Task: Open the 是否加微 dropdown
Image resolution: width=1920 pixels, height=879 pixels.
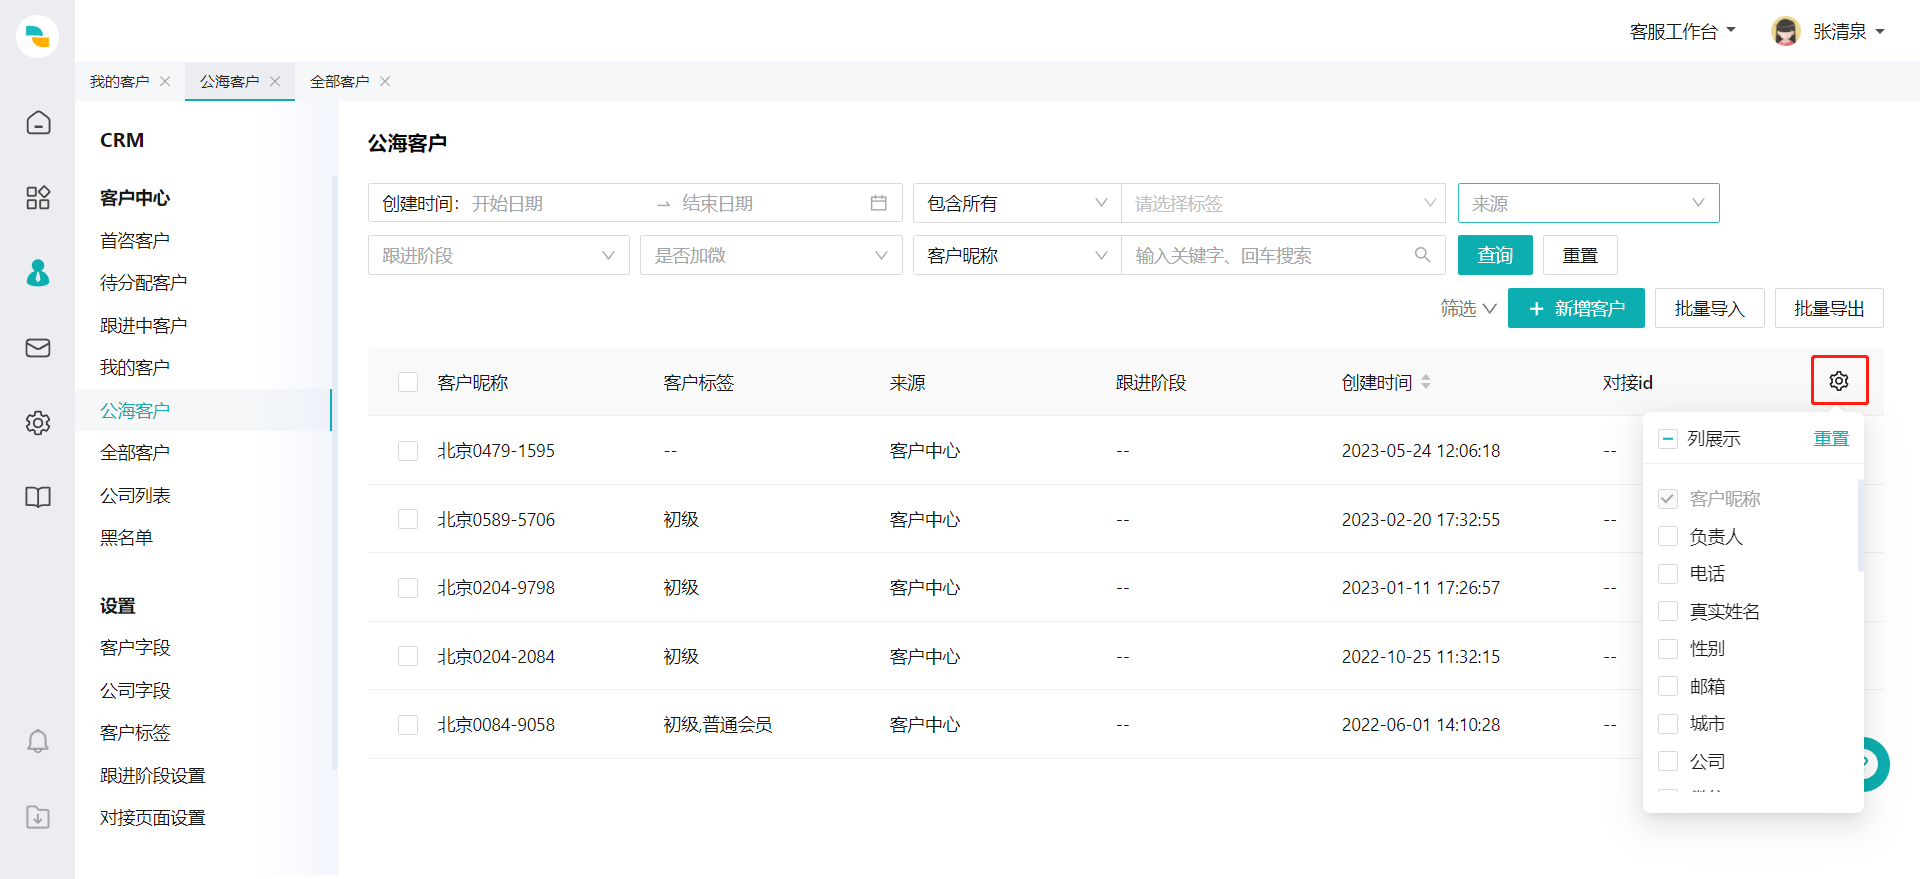Action: [771, 255]
